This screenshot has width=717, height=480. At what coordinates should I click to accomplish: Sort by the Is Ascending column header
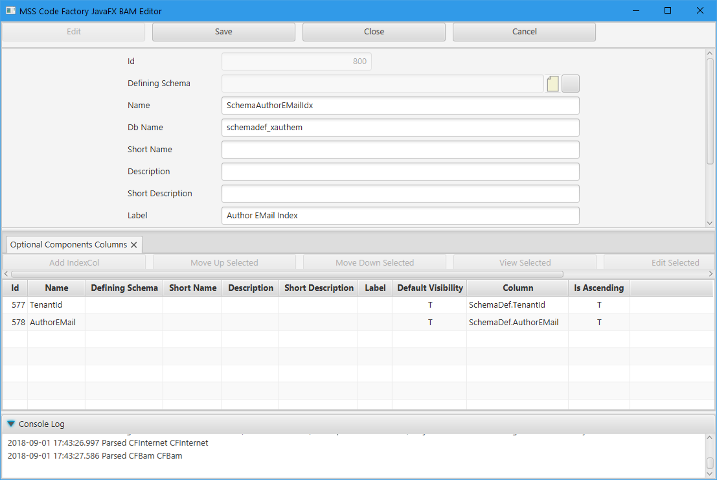click(599, 288)
